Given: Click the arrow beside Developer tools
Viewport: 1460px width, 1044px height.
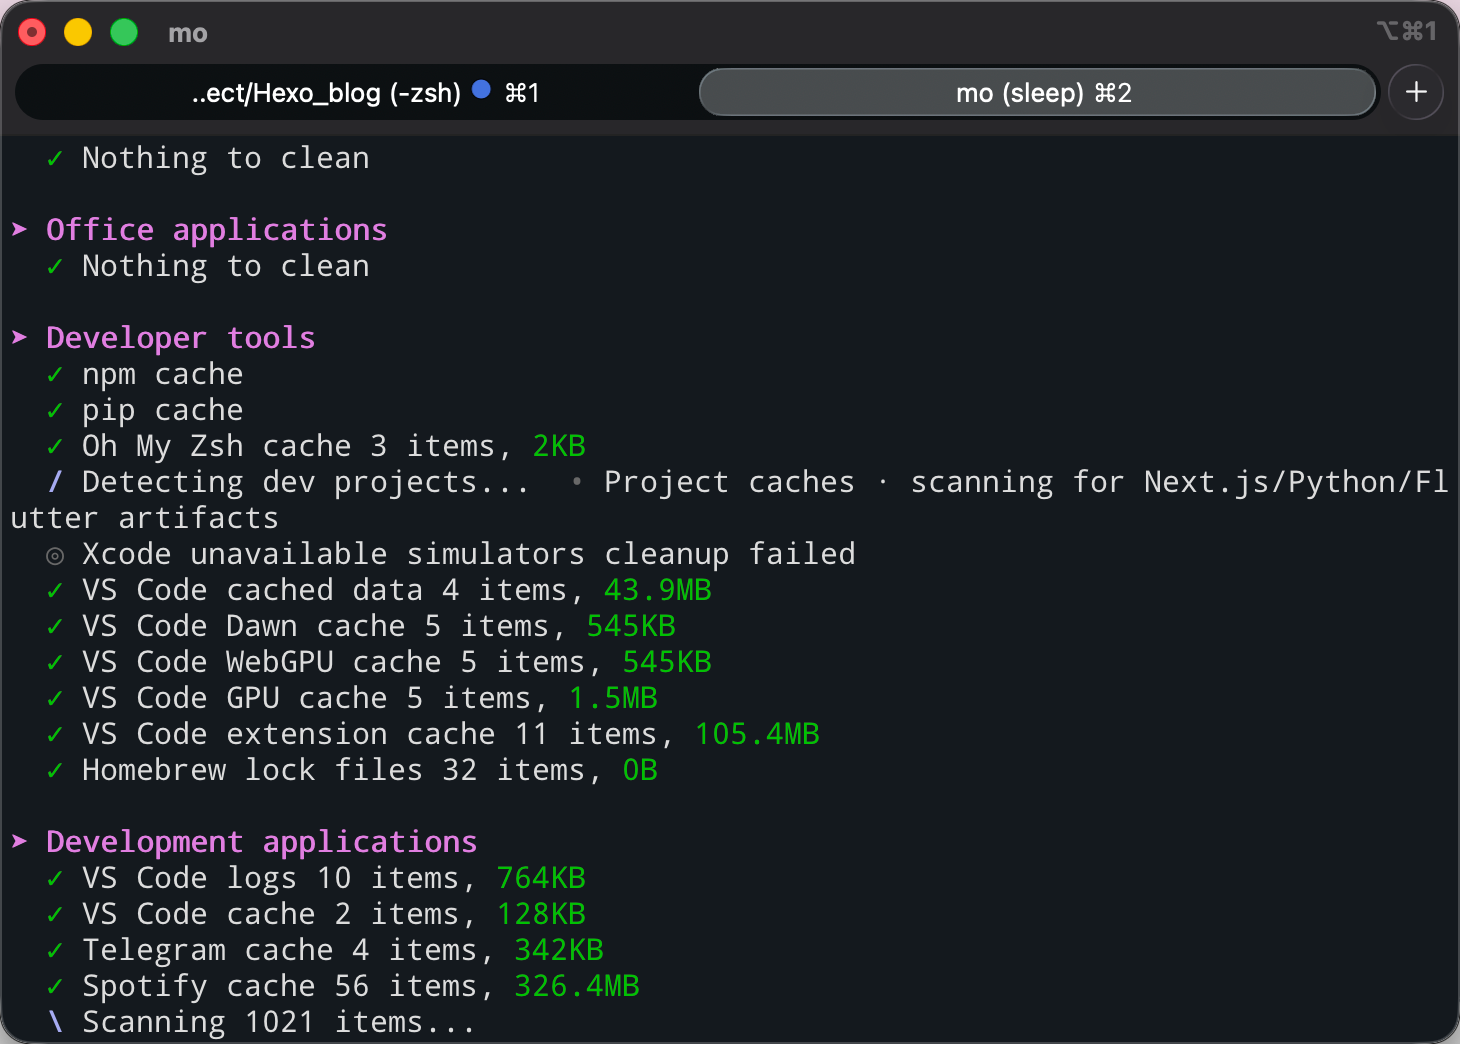Looking at the screenshot, I should click(20, 338).
